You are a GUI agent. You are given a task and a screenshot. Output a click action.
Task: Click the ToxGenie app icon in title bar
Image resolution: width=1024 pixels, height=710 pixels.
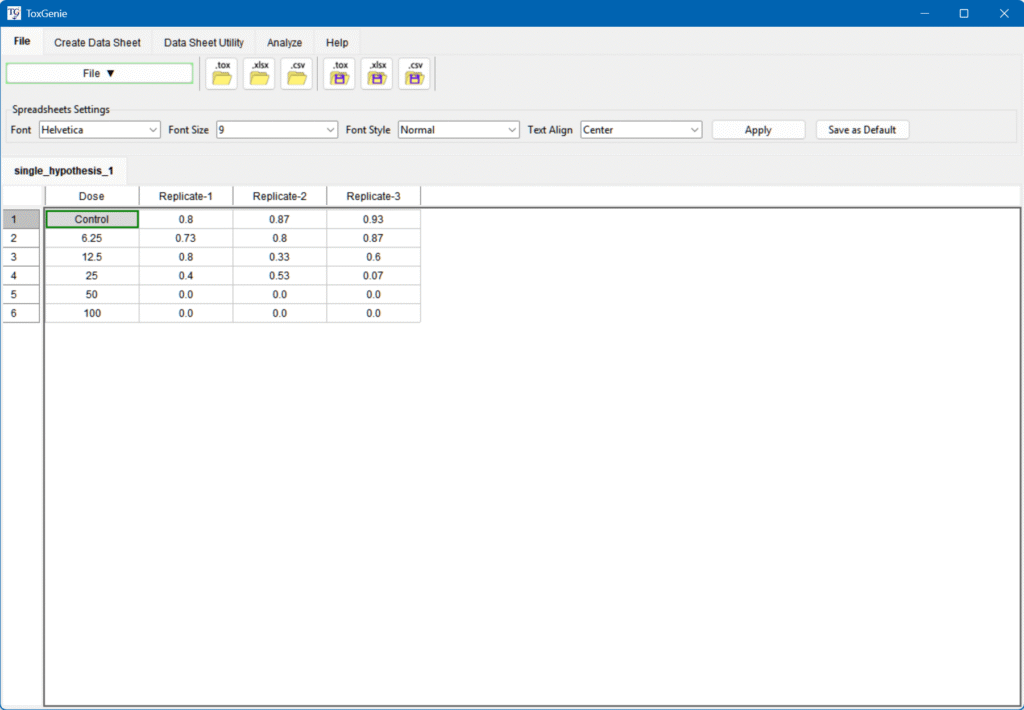coord(14,13)
